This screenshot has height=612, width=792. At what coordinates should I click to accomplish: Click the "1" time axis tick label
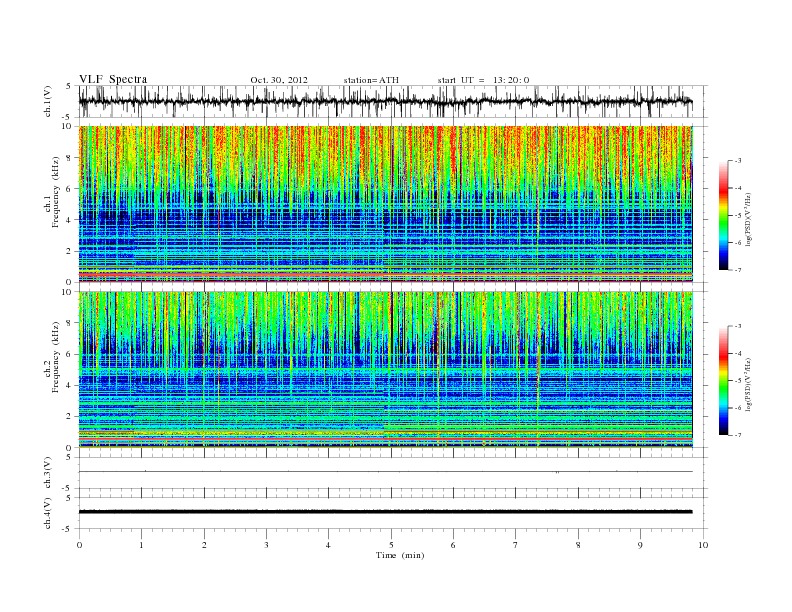pyautogui.click(x=141, y=545)
